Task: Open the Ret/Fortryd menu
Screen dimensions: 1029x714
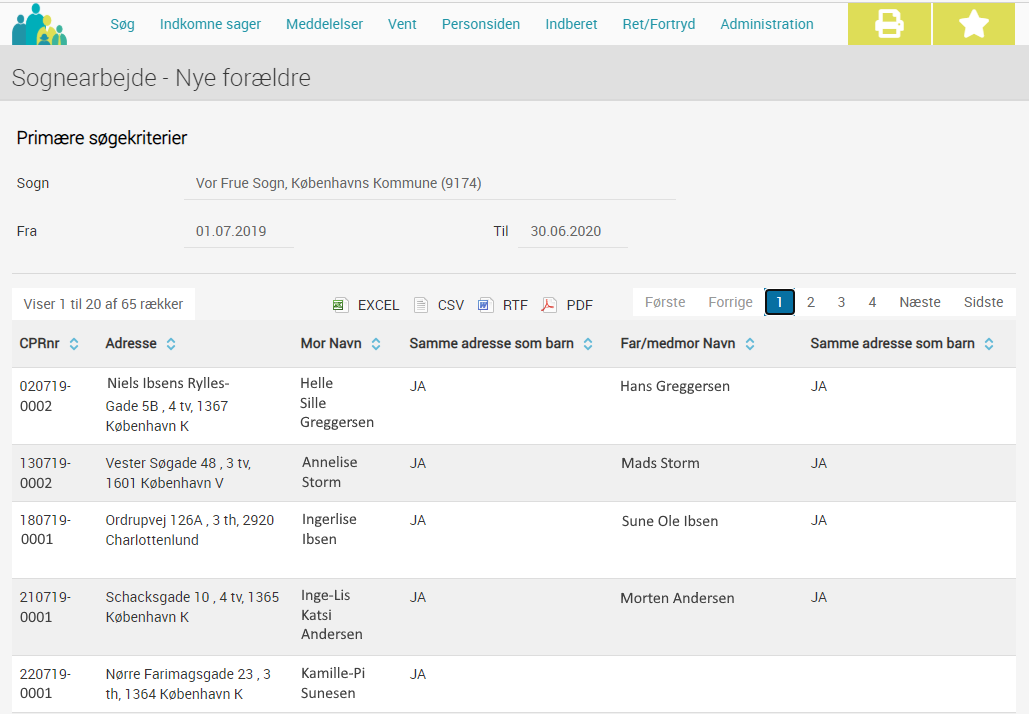Action: (659, 24)
